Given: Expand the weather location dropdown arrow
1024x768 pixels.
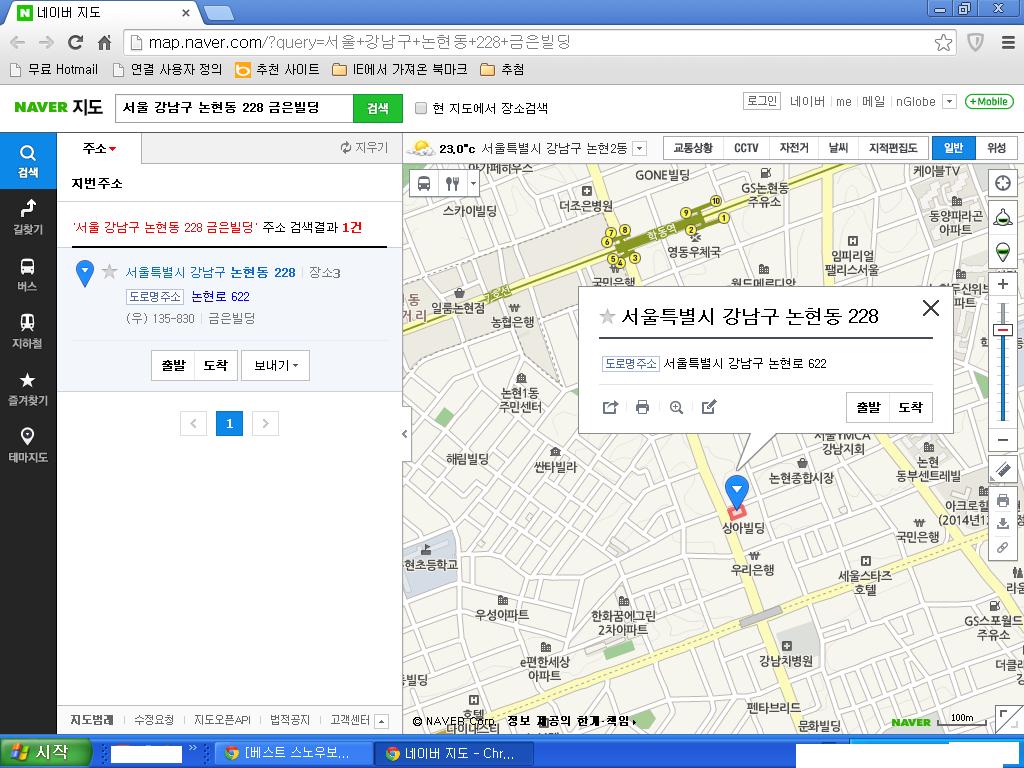Looking at the screenshot, I should point(640,148).
